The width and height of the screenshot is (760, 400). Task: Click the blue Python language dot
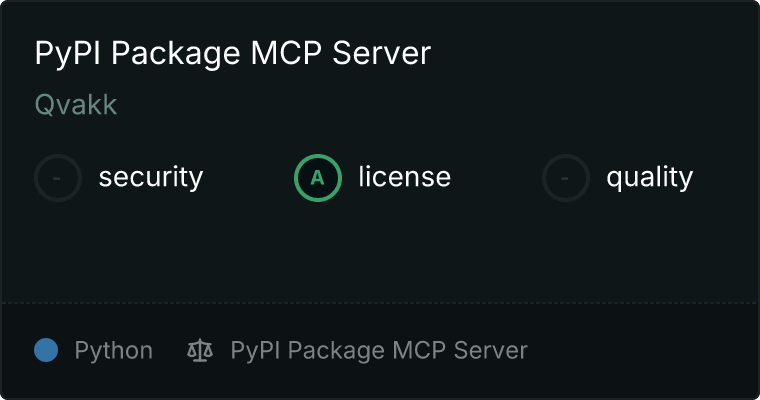tap(46, 350)
